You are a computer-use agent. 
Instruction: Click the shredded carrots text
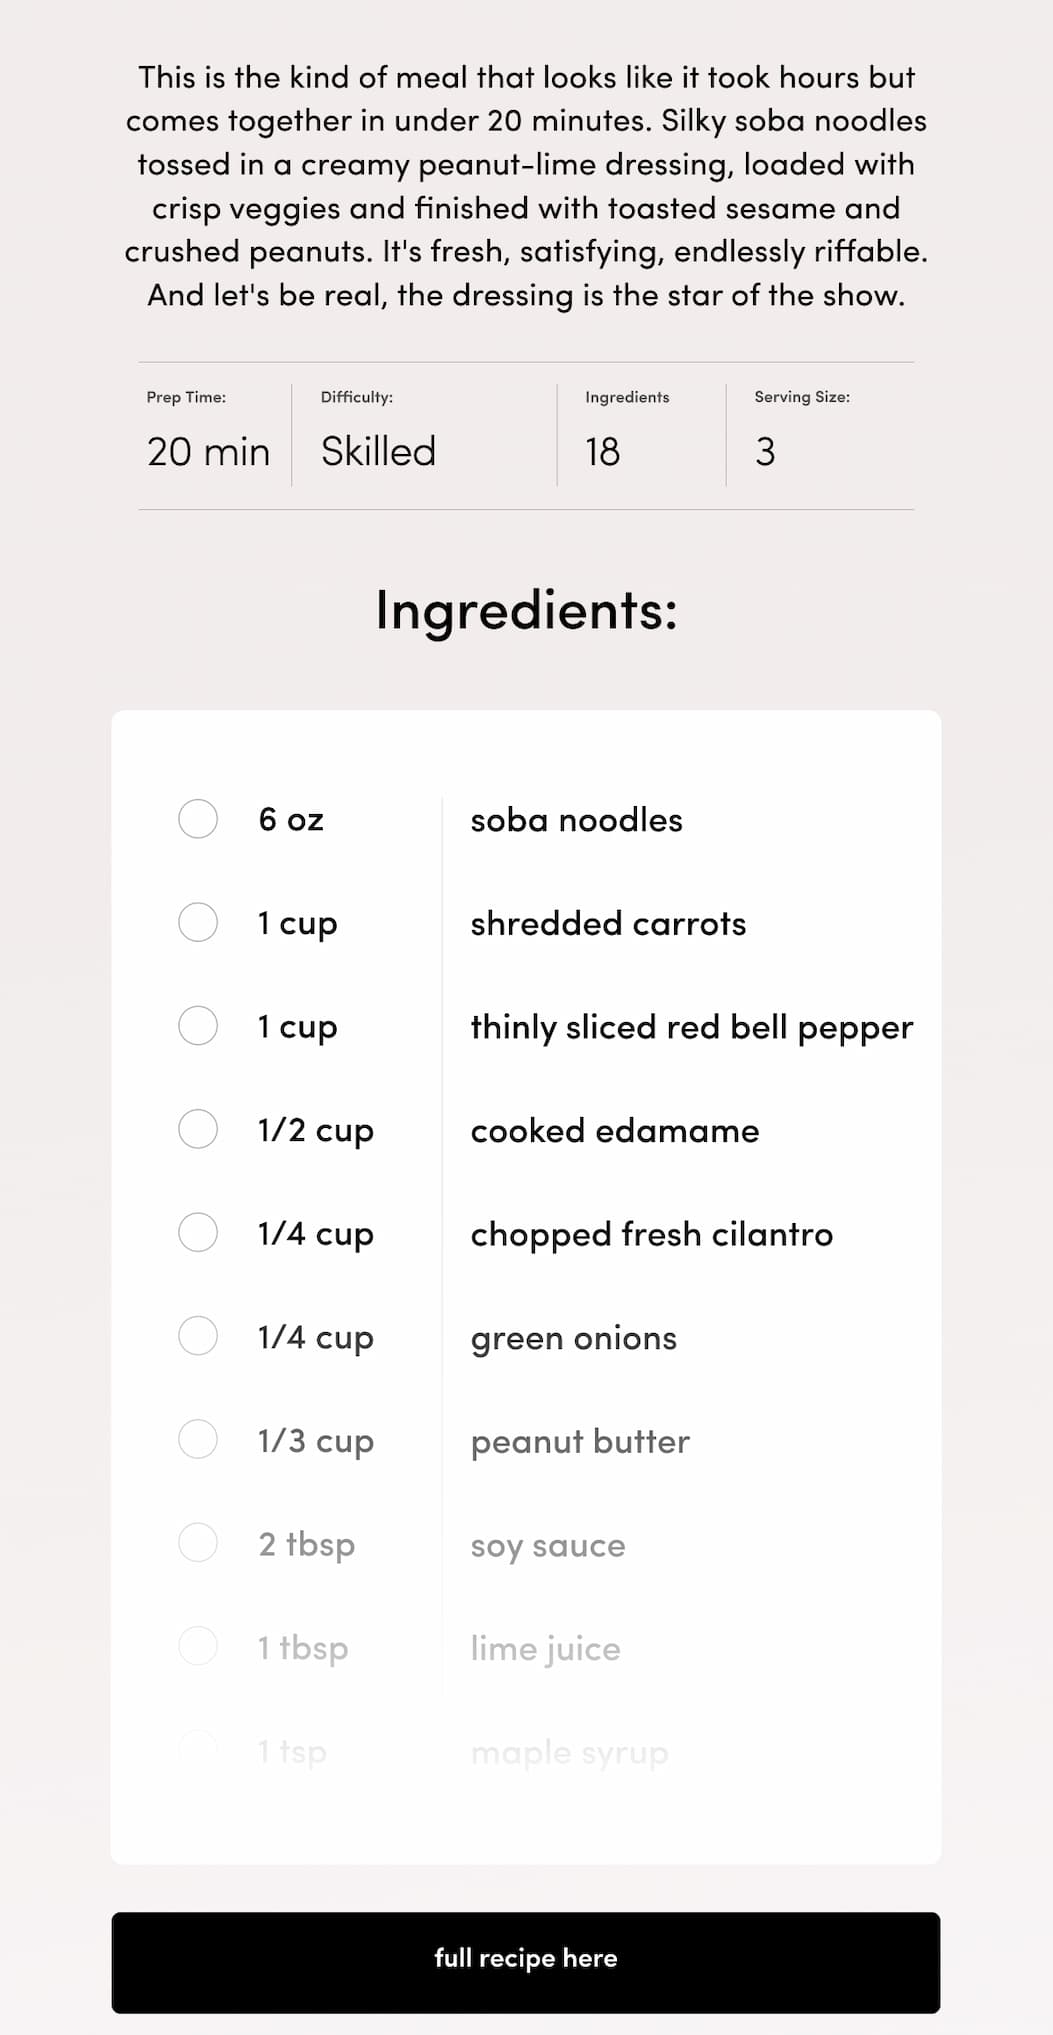[x=608, y=923]
